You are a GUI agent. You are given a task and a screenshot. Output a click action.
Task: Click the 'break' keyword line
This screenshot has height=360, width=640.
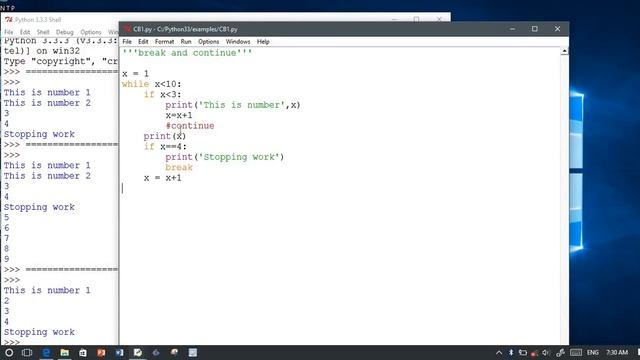179,167
